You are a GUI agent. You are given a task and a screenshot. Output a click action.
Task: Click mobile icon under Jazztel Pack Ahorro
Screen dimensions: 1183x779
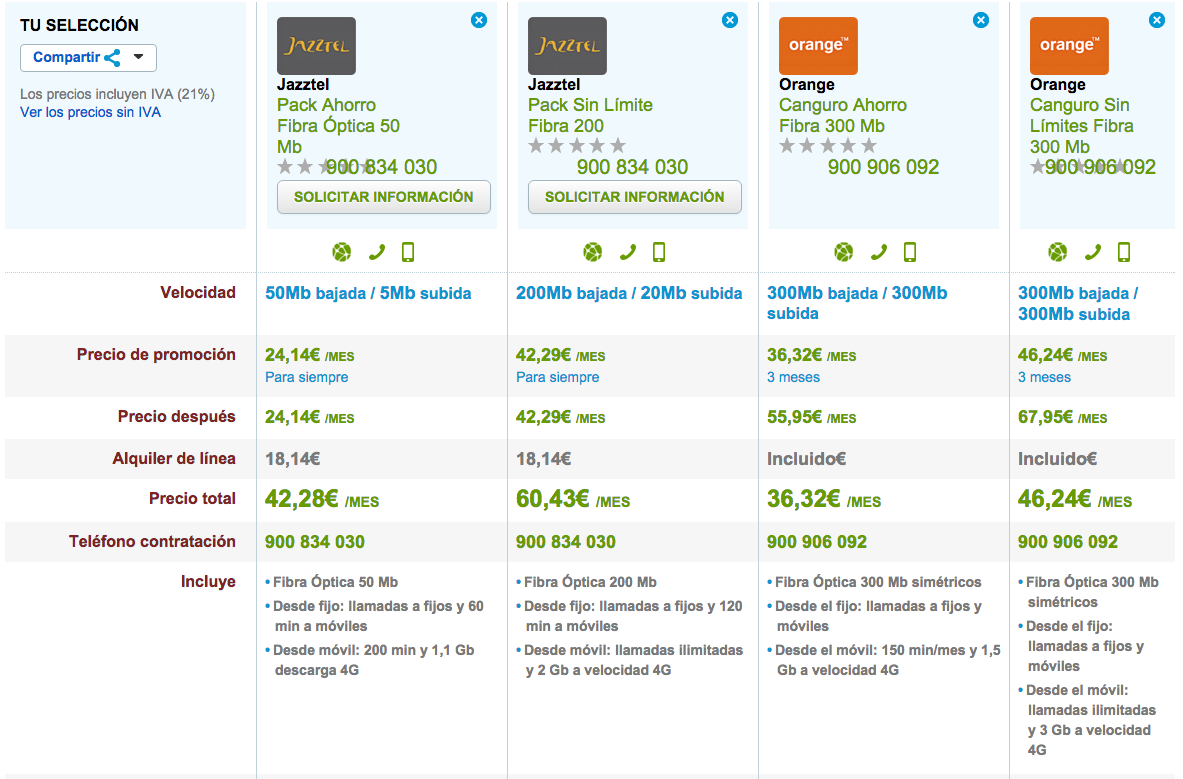(x=408, y=252)
